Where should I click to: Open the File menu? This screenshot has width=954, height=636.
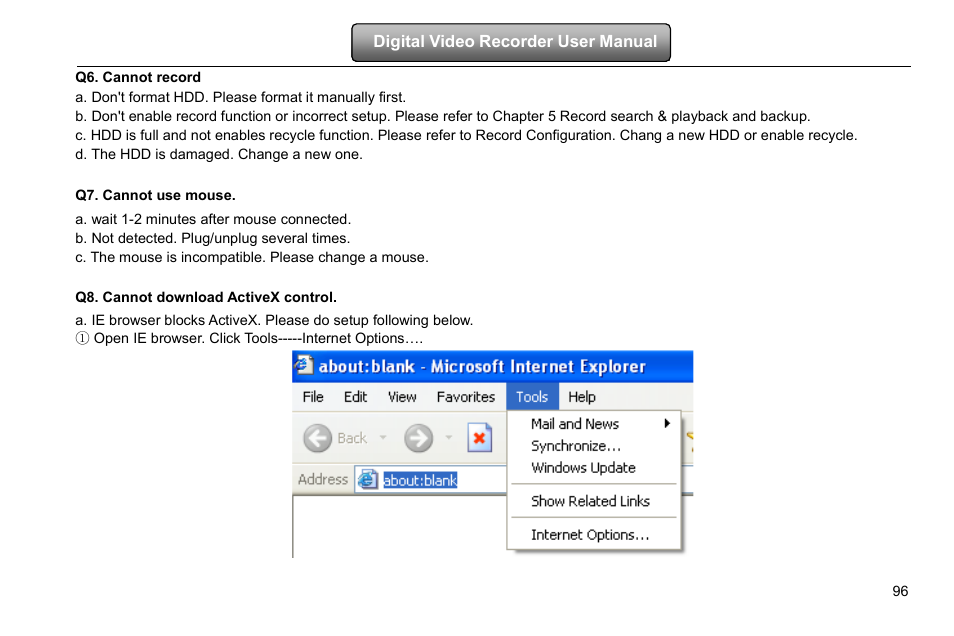tap(313, 397)
